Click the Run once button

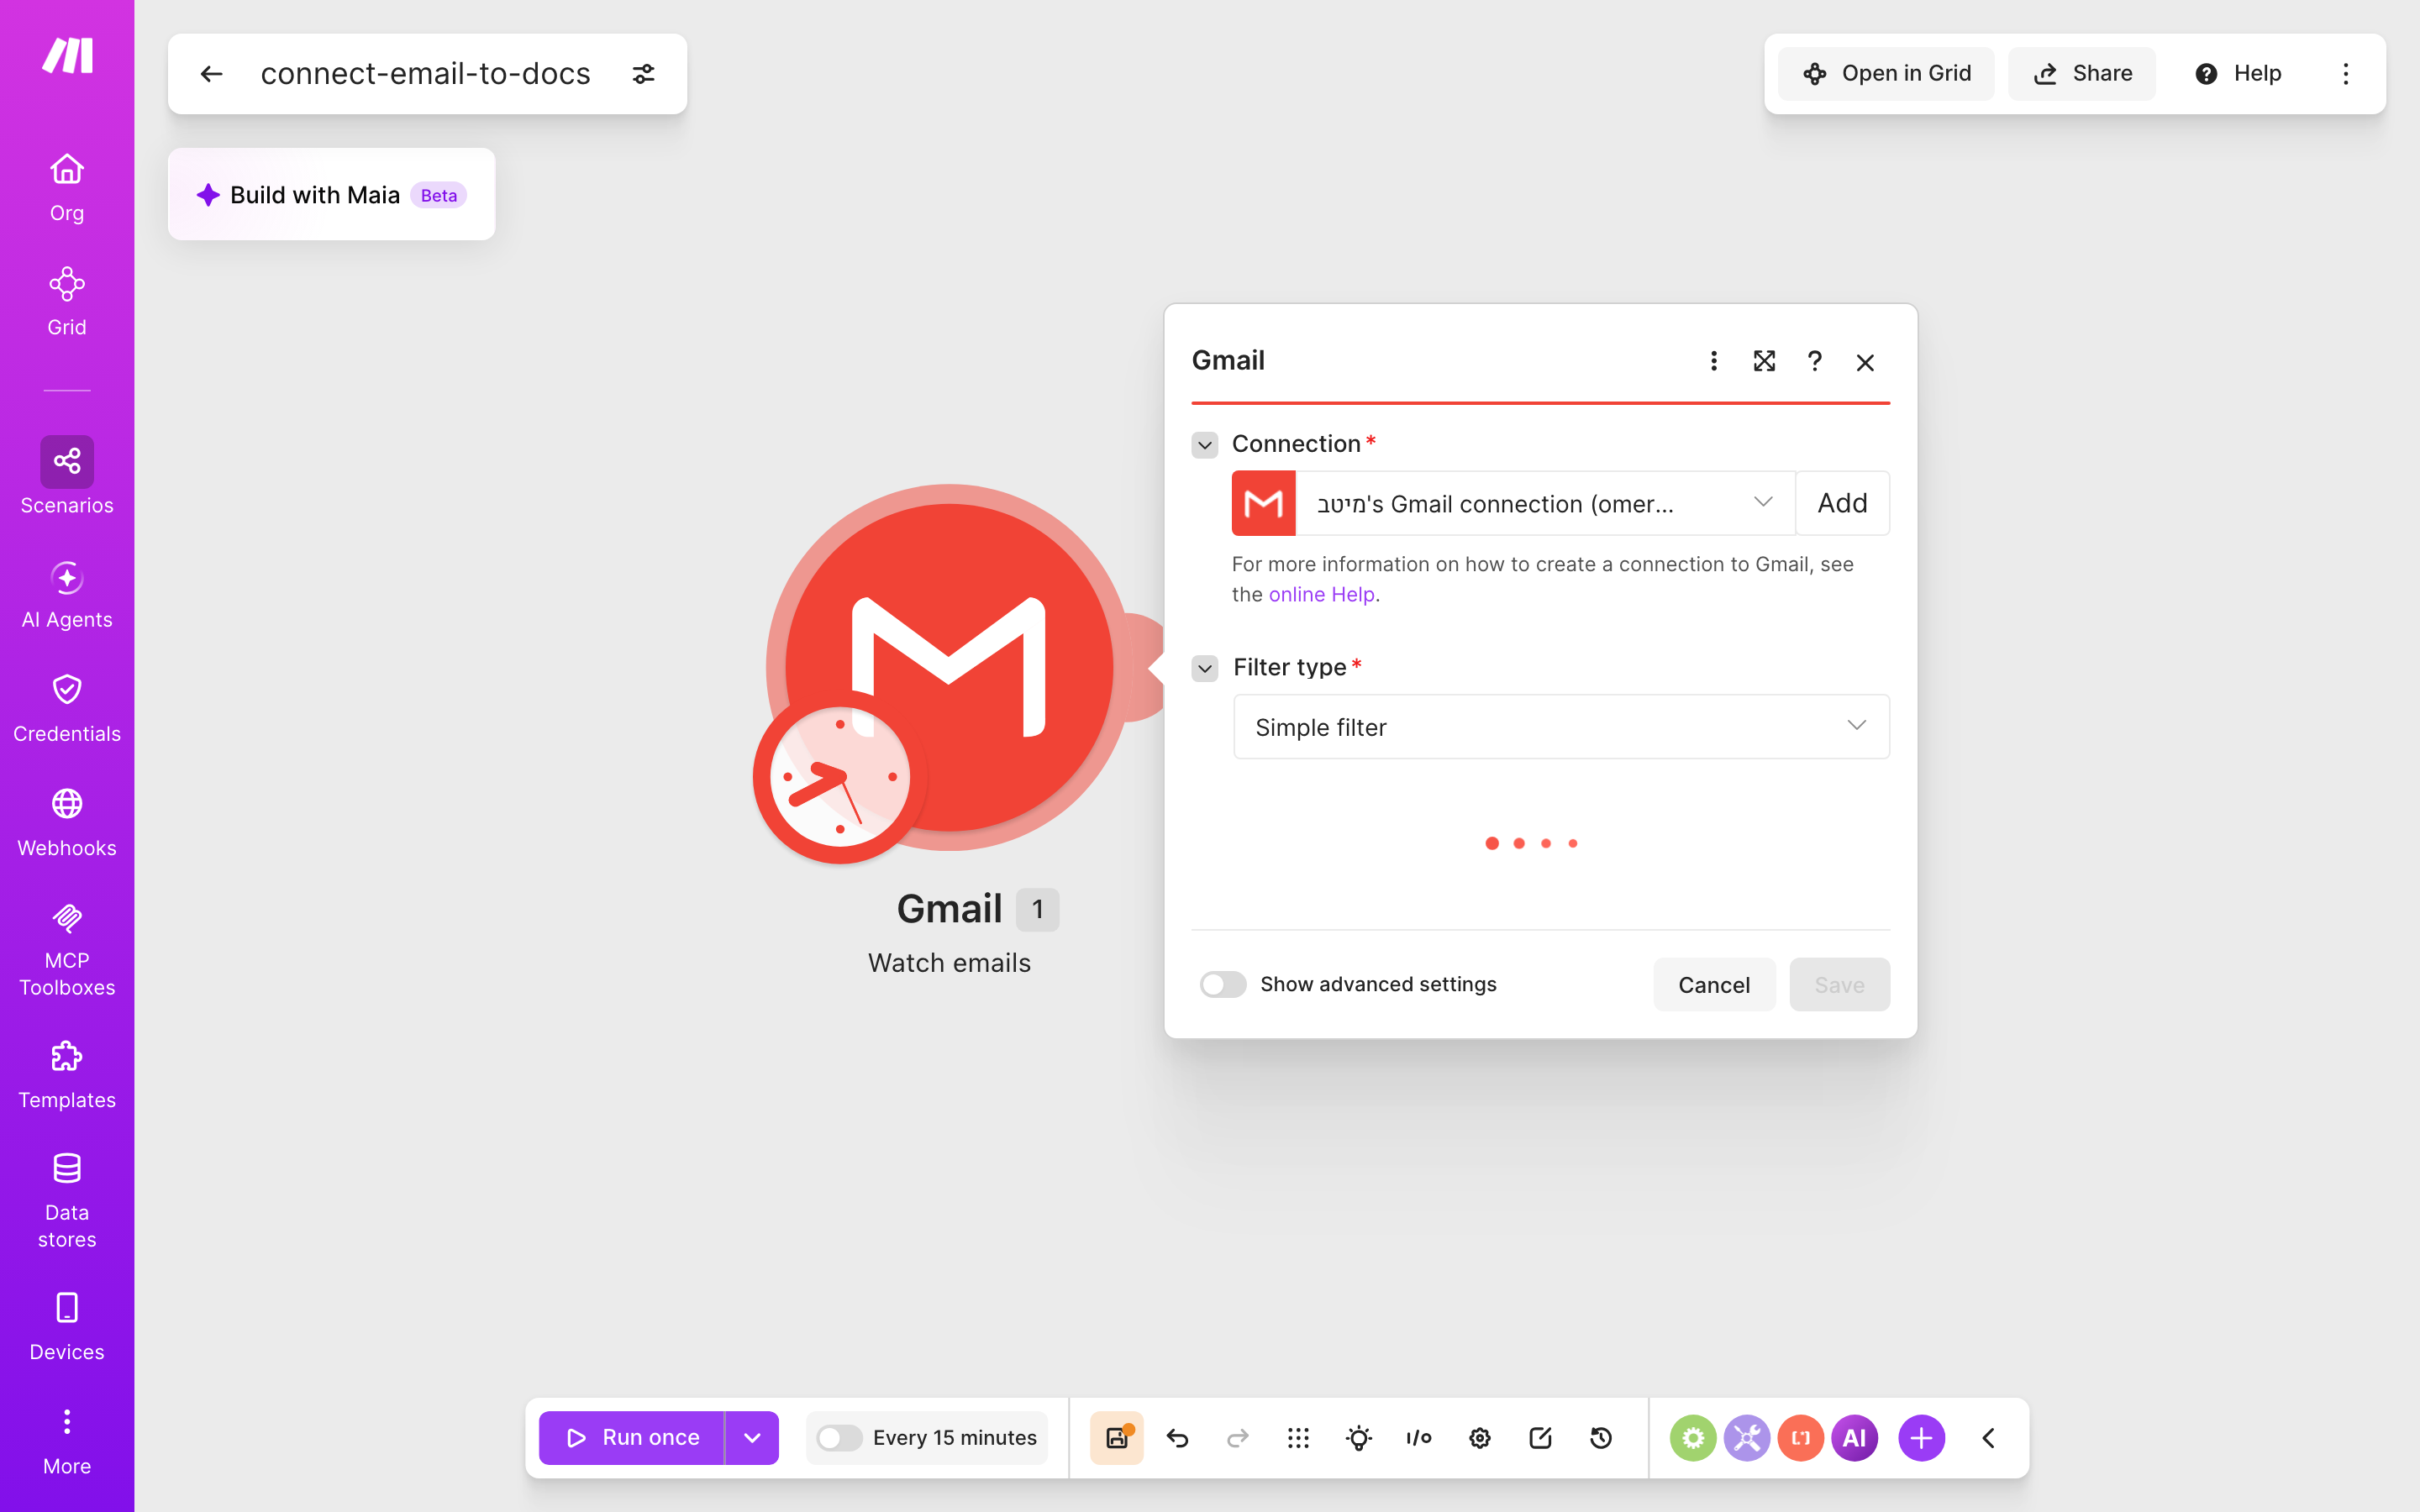[632, 1438]
